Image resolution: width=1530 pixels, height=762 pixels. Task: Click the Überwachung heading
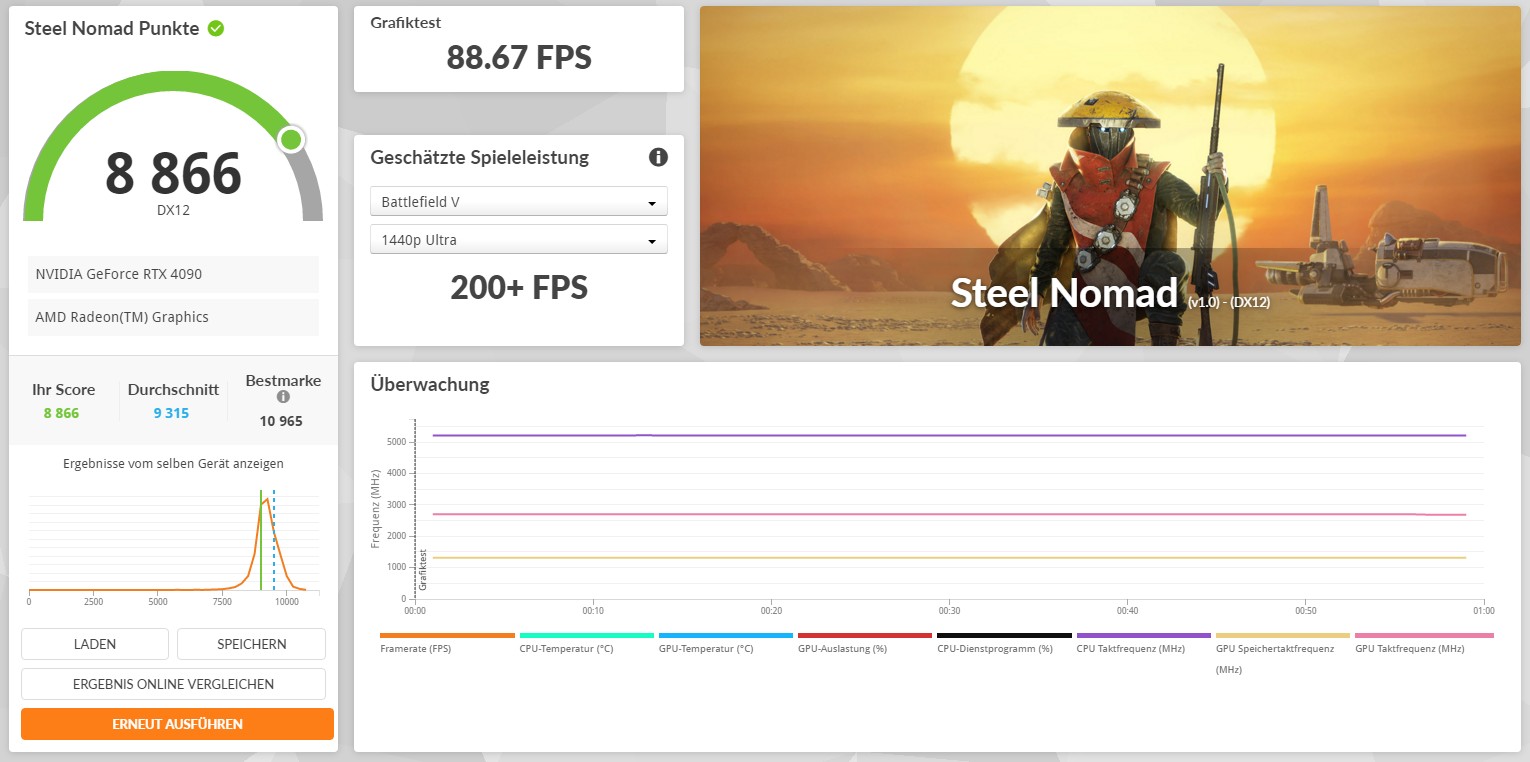pos(430,384)
